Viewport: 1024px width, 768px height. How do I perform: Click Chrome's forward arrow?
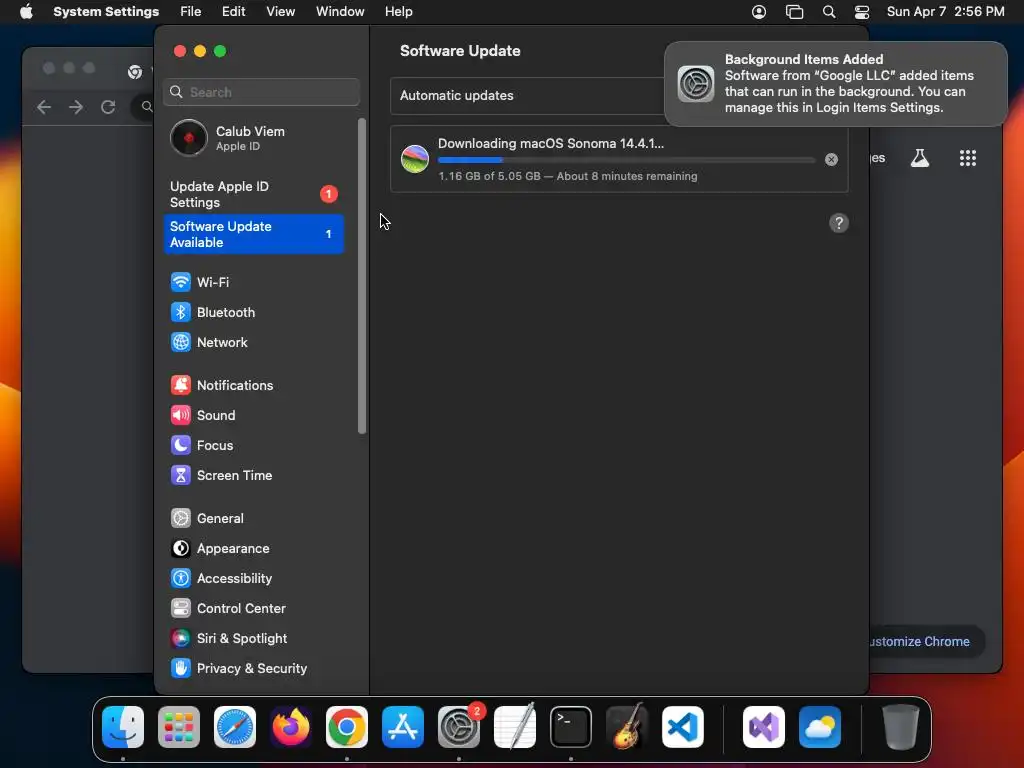[76, 107]
